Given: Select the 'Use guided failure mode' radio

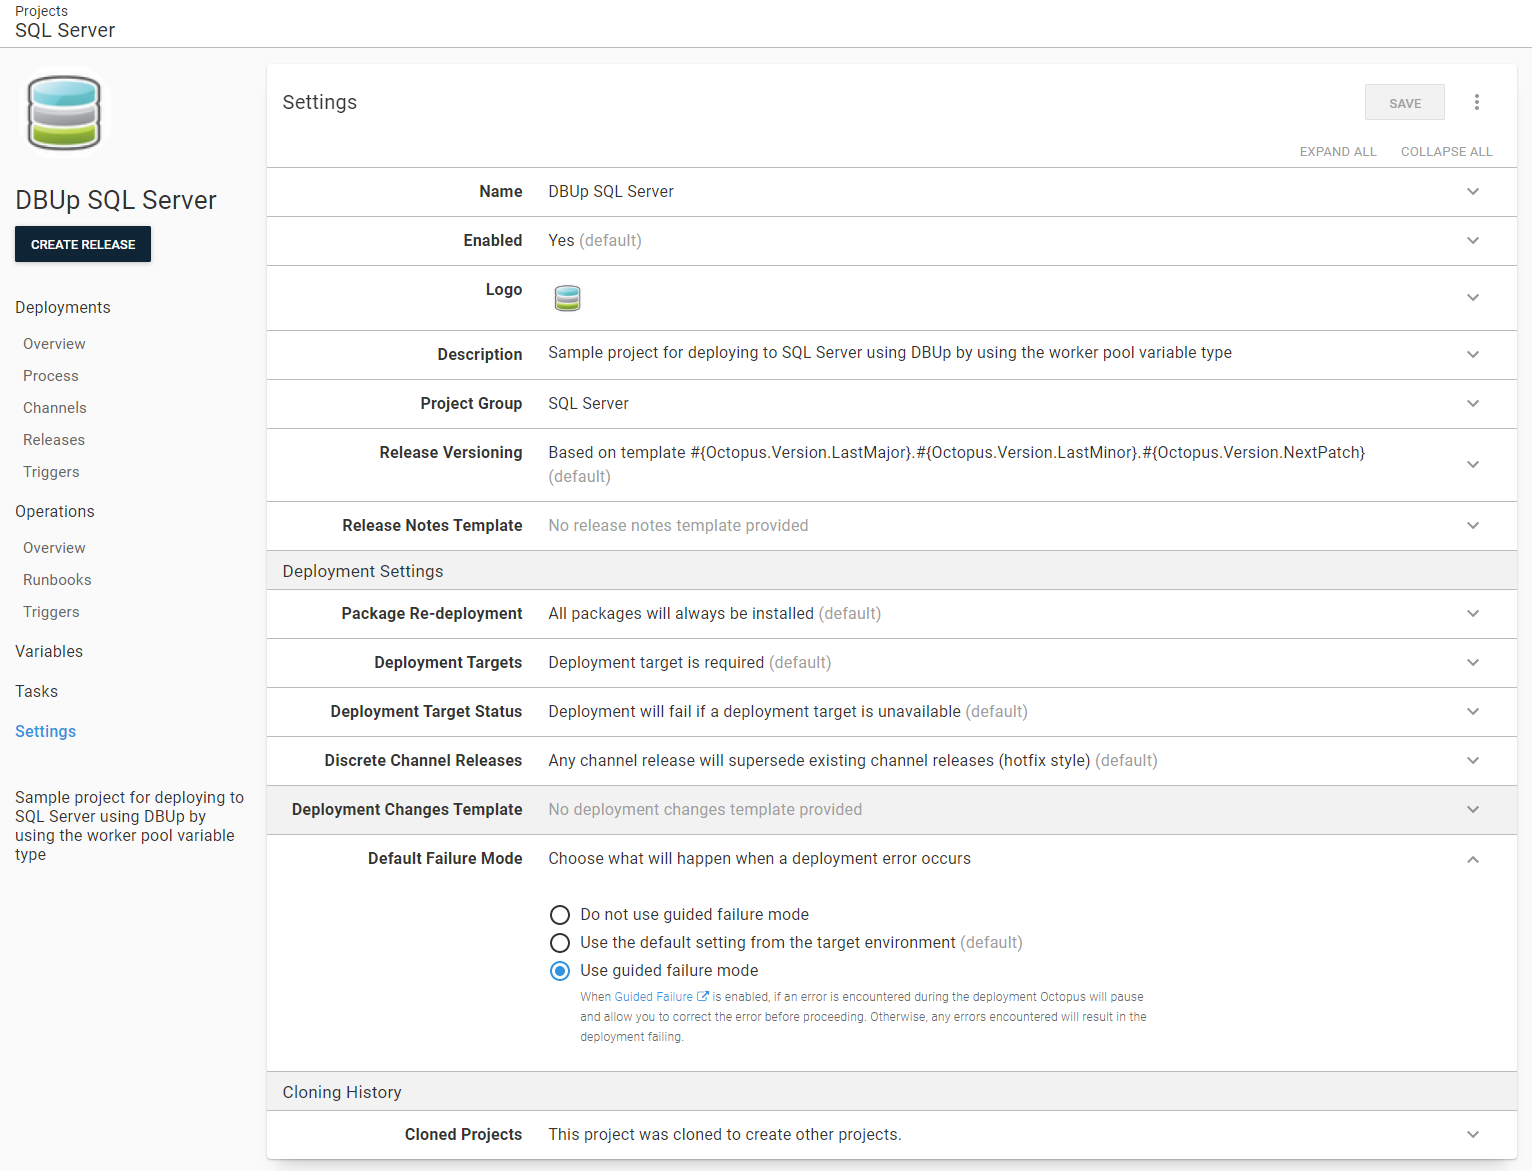Looking at the screenshot, I should click(x=560, y=971).
